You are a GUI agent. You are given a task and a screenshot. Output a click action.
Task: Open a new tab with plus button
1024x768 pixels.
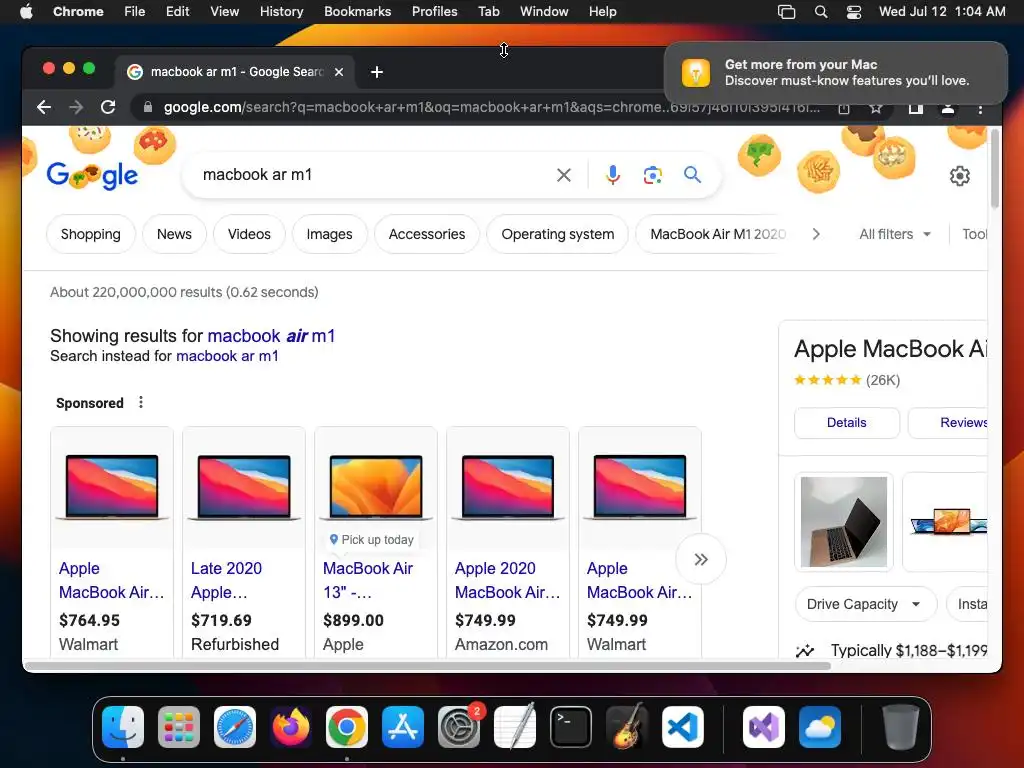pos(377,72)
